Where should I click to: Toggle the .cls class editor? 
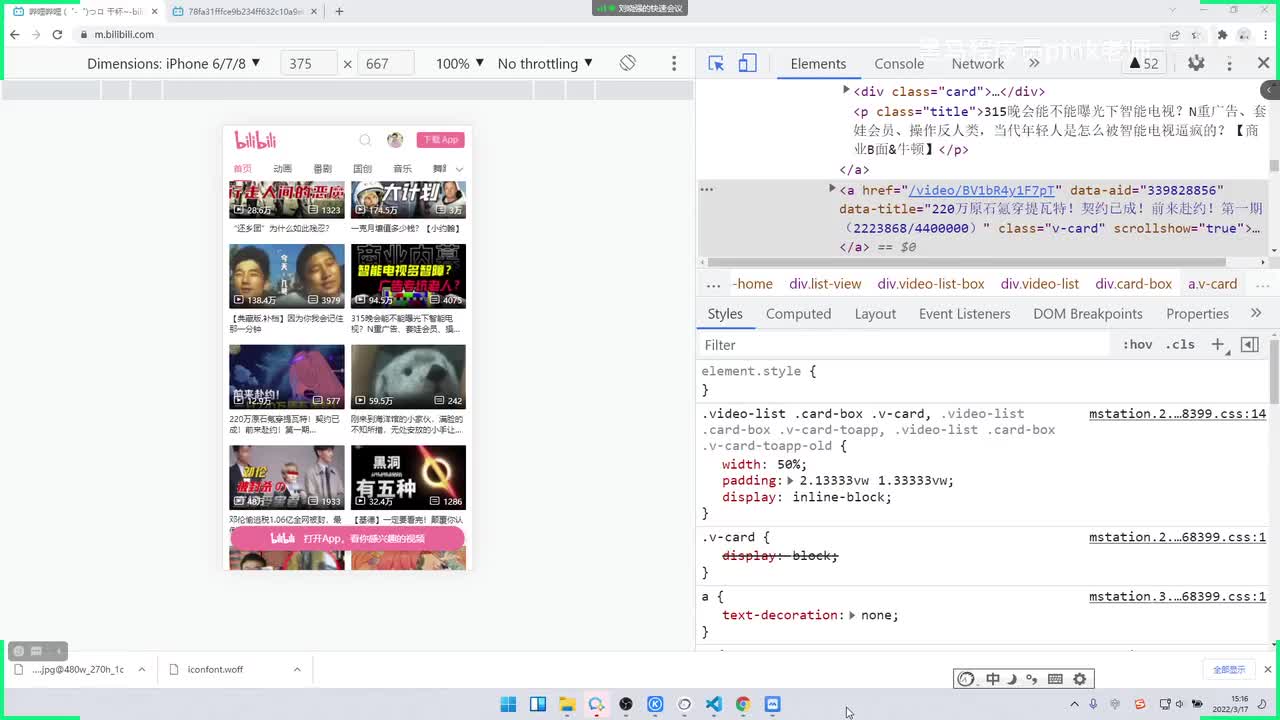1180,344
